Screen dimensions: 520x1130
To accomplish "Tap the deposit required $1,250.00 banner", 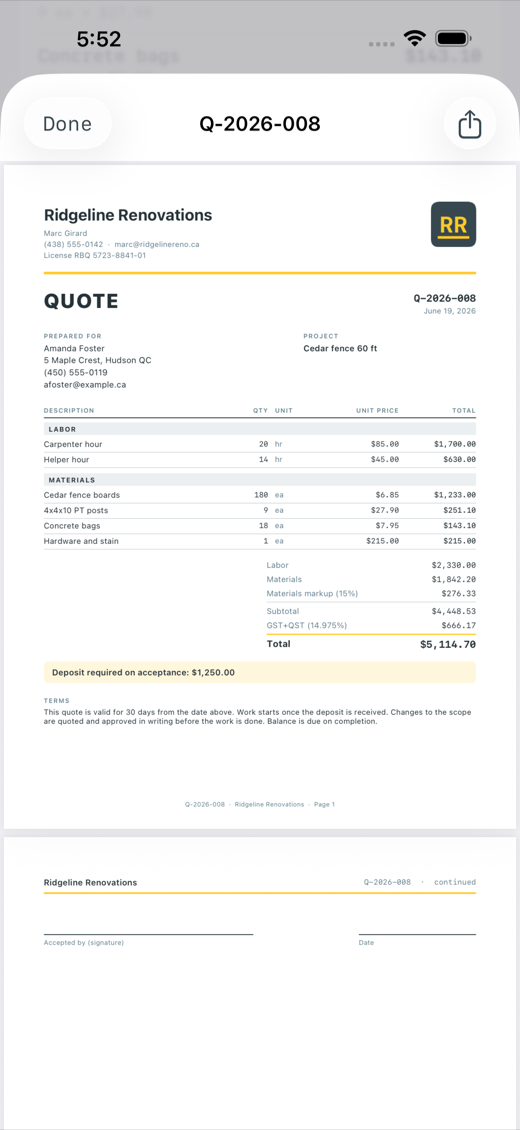I will pyautogui.click(x=260, y=672).
